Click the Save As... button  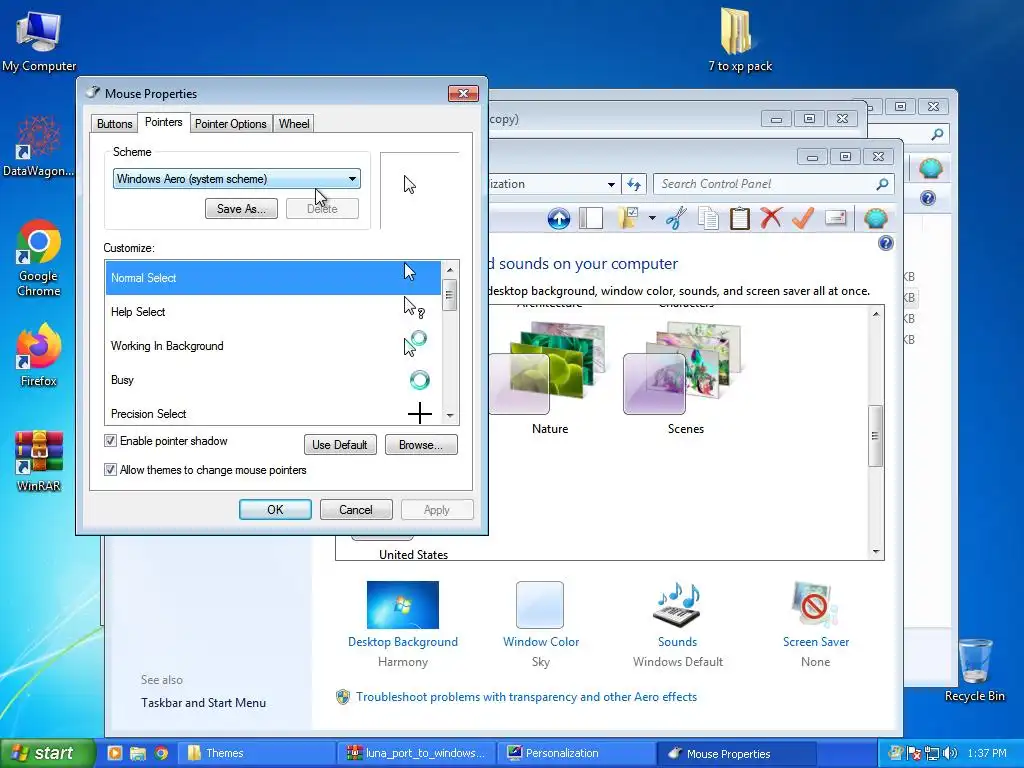[x=241, y=209]
